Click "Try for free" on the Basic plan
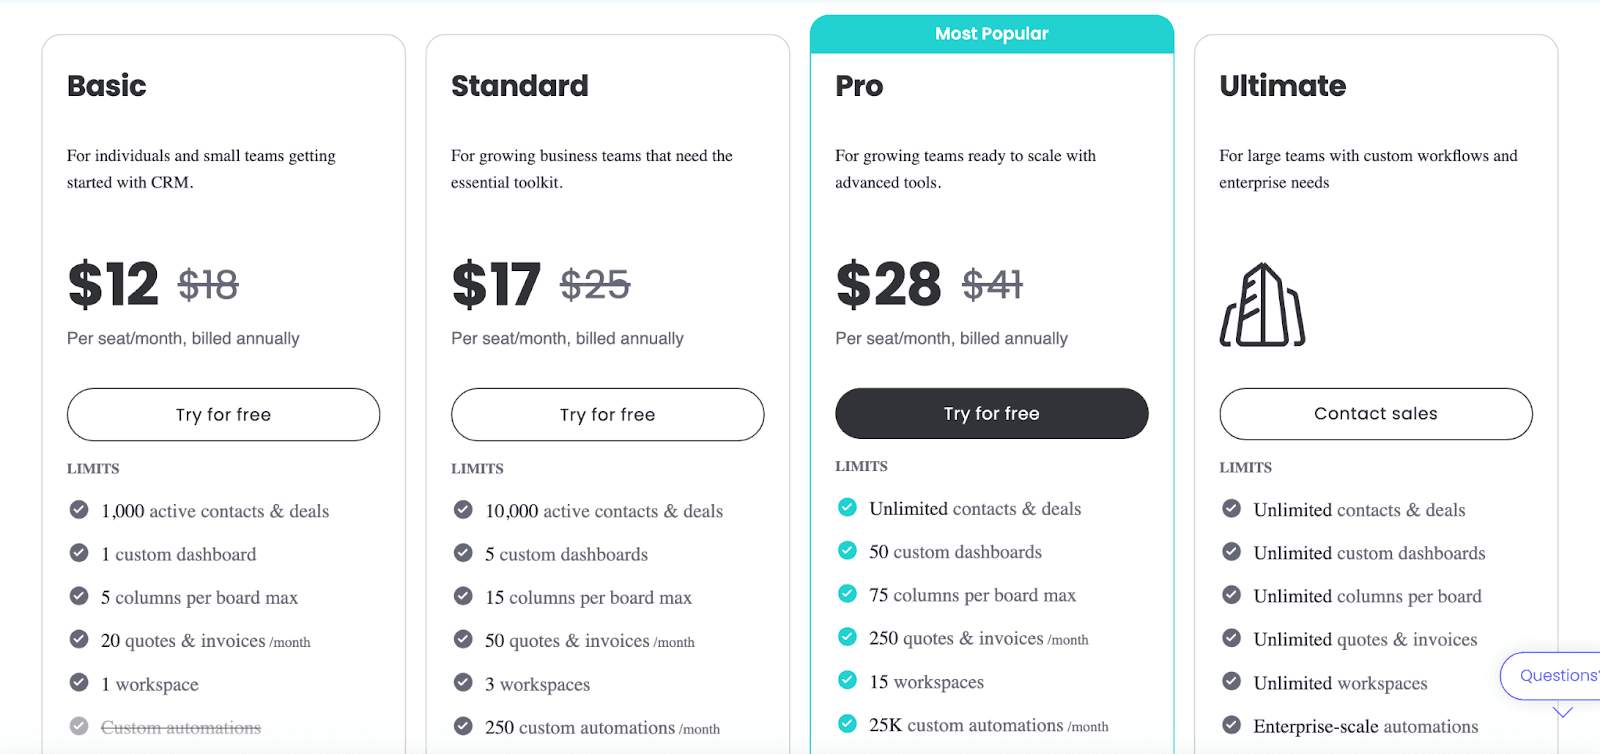The height and width of the screenshot is (754, 1600). (223, 414)
